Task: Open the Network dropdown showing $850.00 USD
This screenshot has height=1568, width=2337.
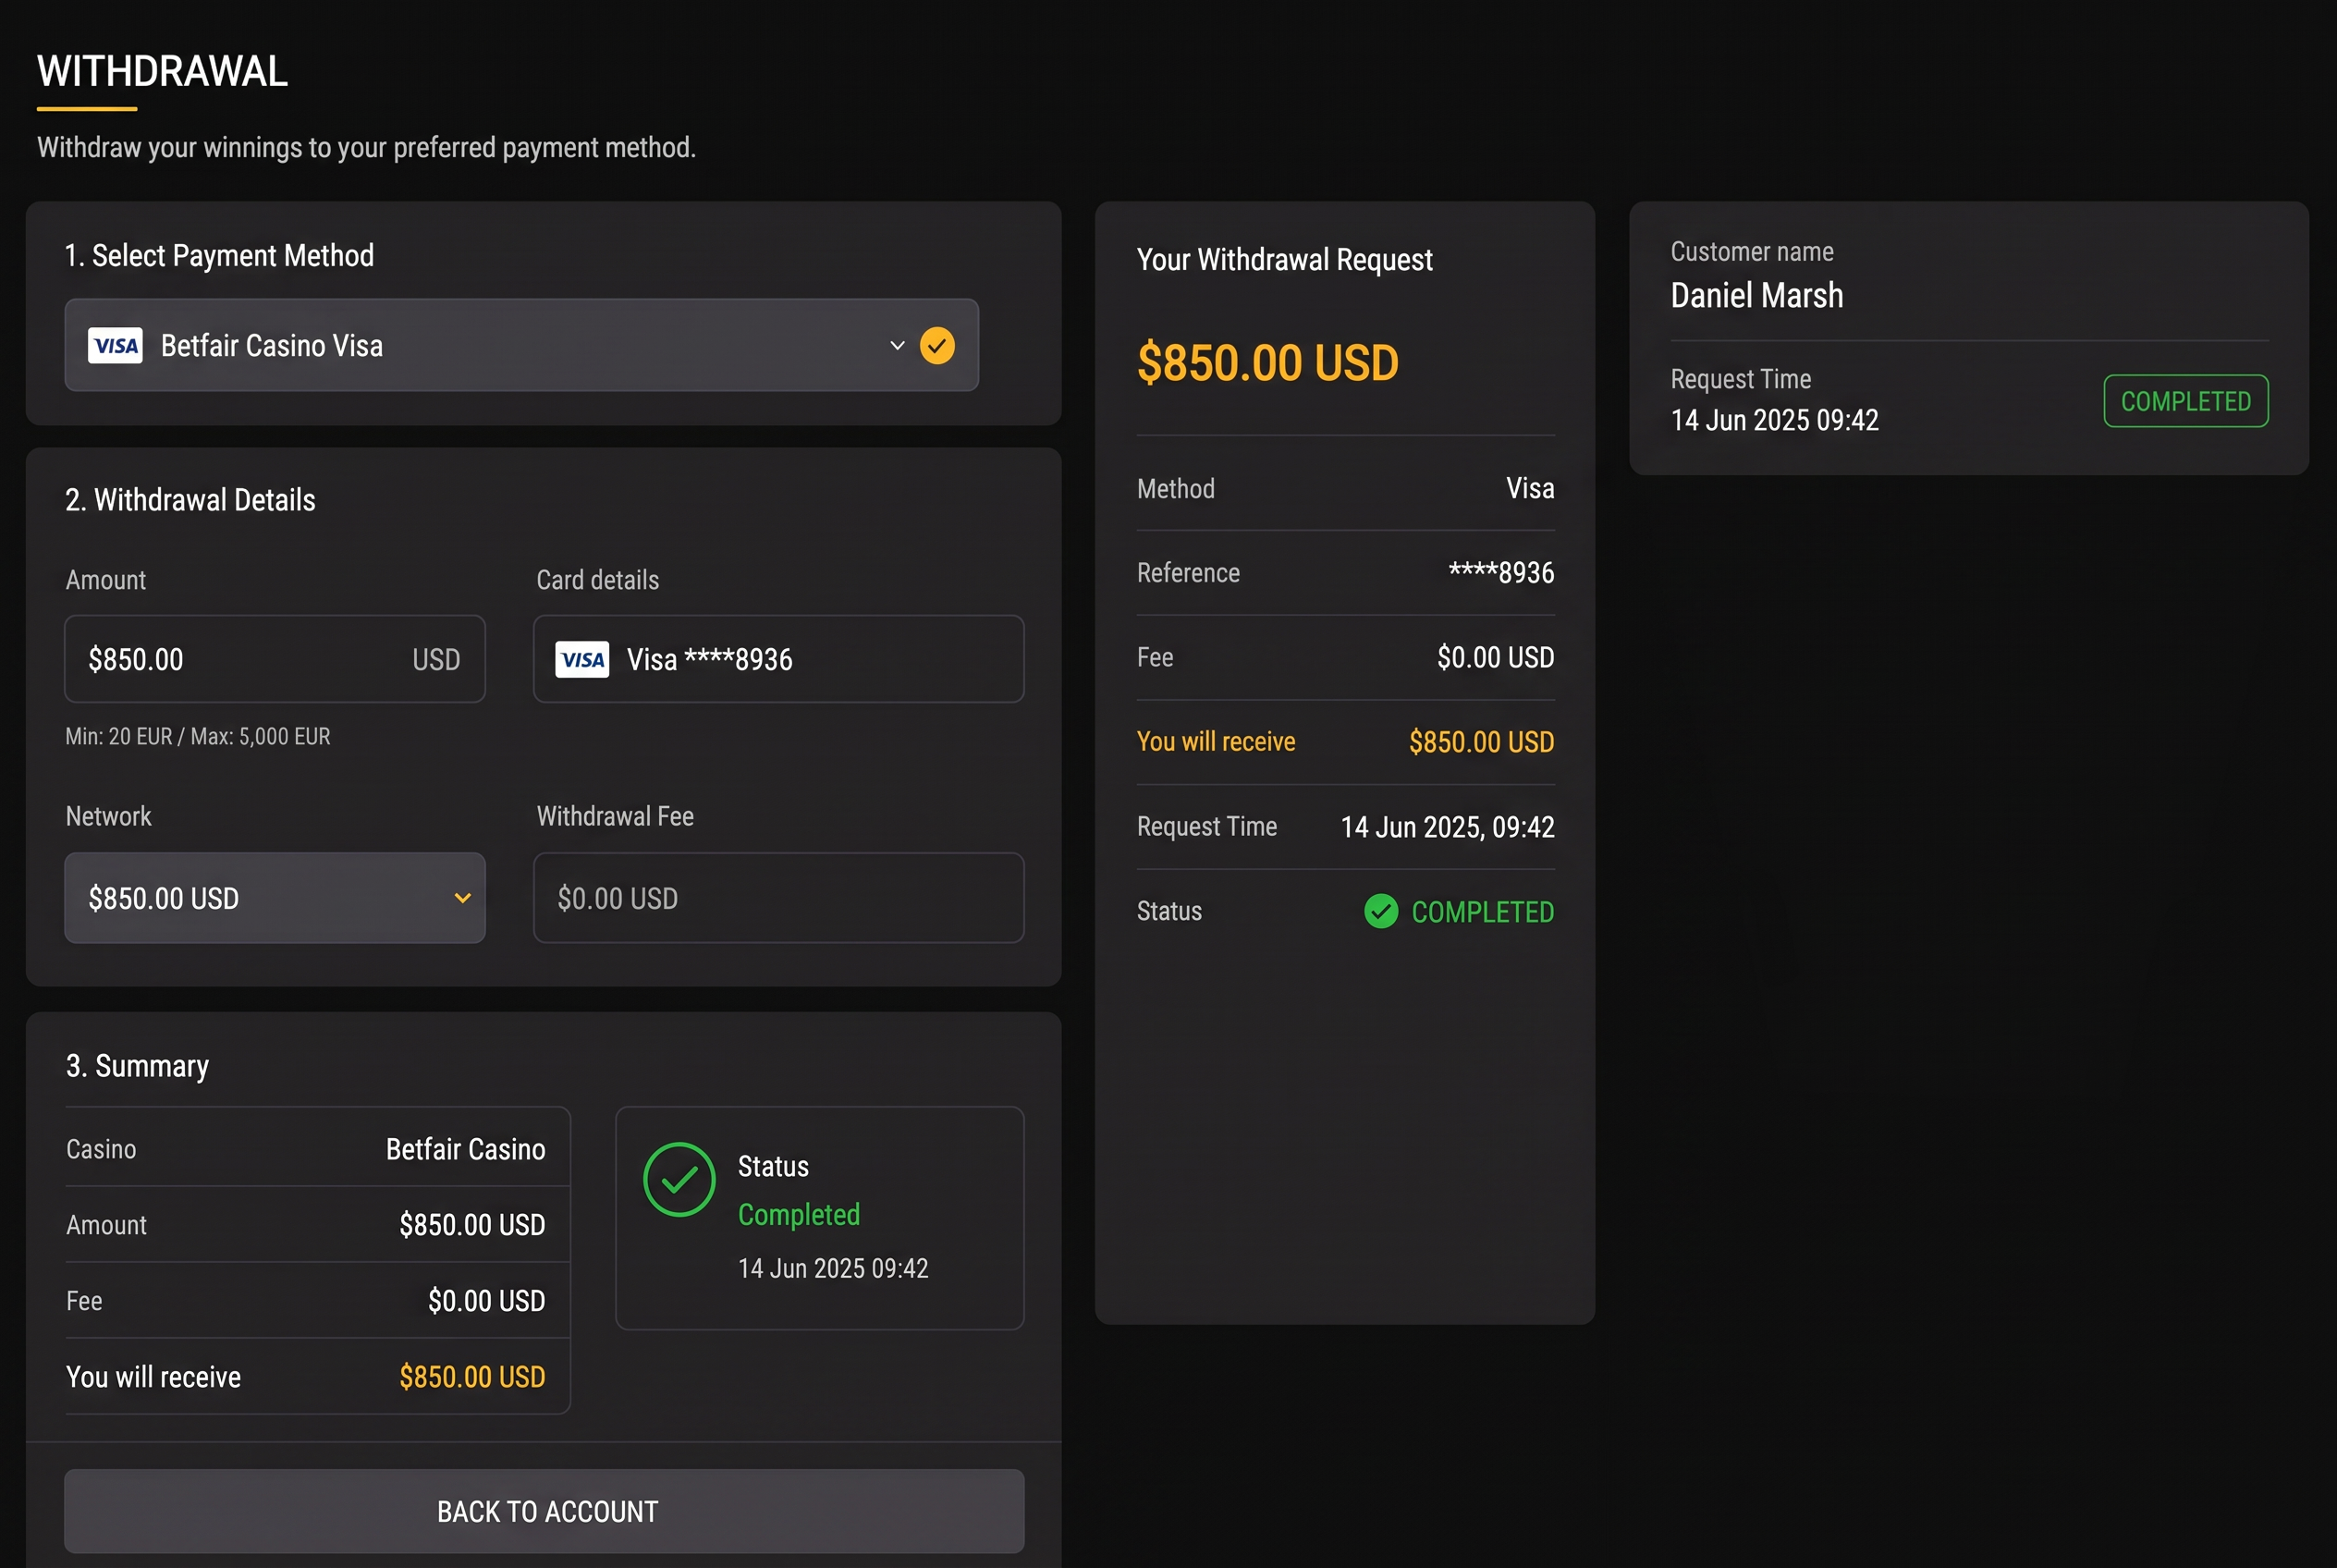Action: click(275, 898)
